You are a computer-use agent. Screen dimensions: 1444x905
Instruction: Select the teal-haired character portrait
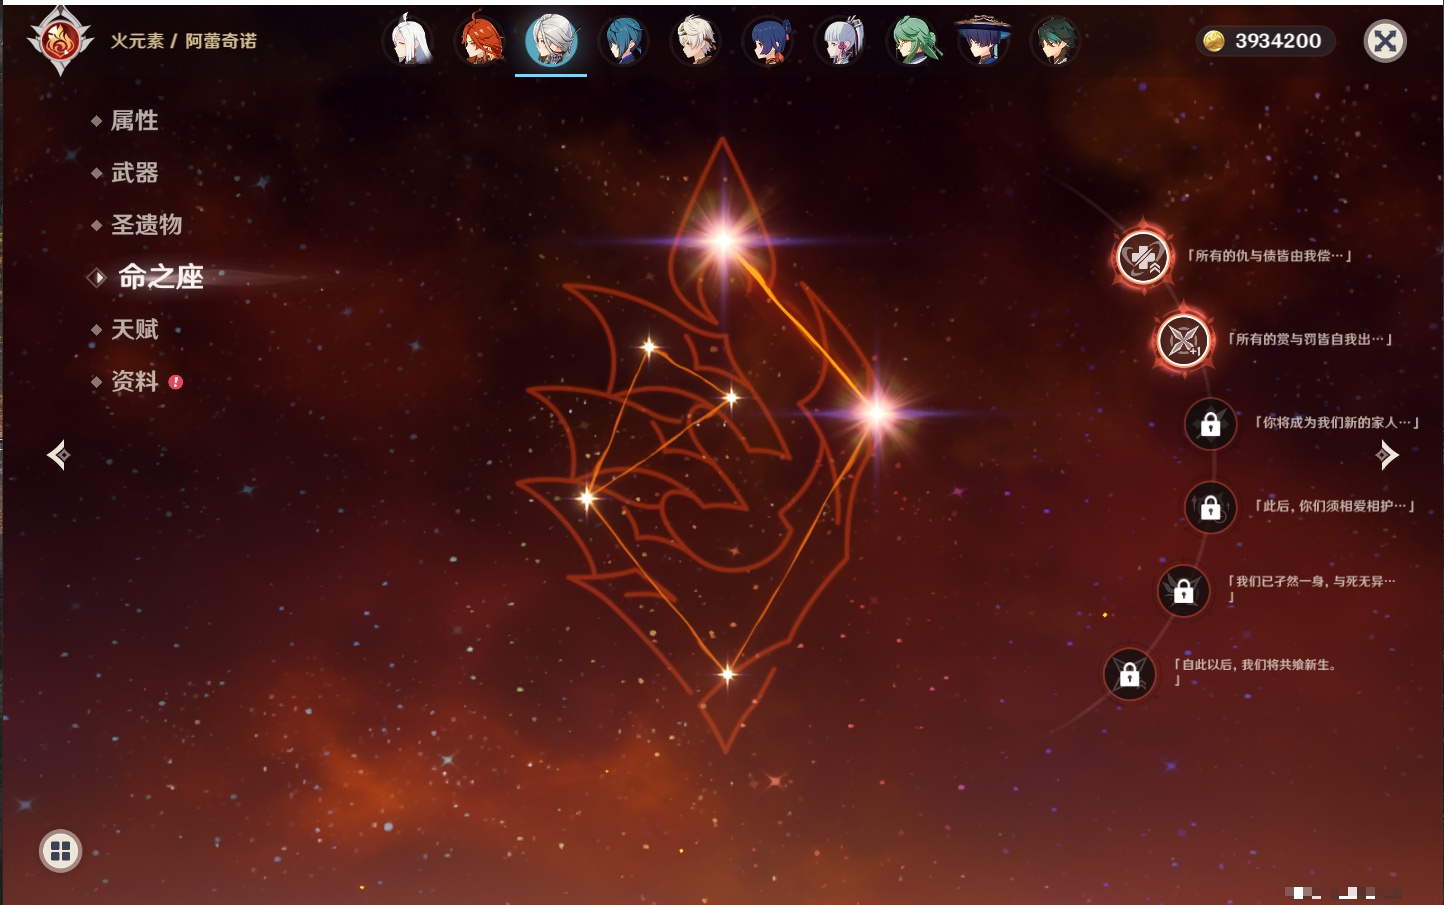click(x=624, y=41)
